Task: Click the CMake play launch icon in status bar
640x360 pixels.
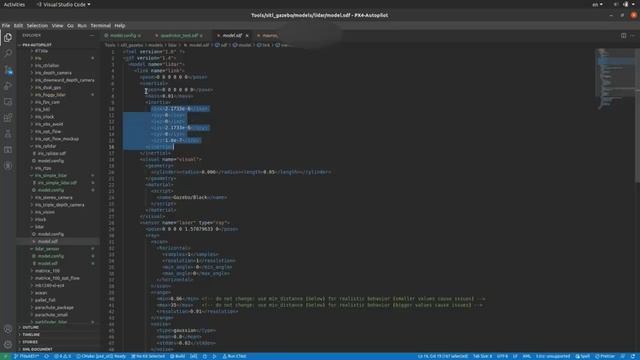Action: [214, 356]
